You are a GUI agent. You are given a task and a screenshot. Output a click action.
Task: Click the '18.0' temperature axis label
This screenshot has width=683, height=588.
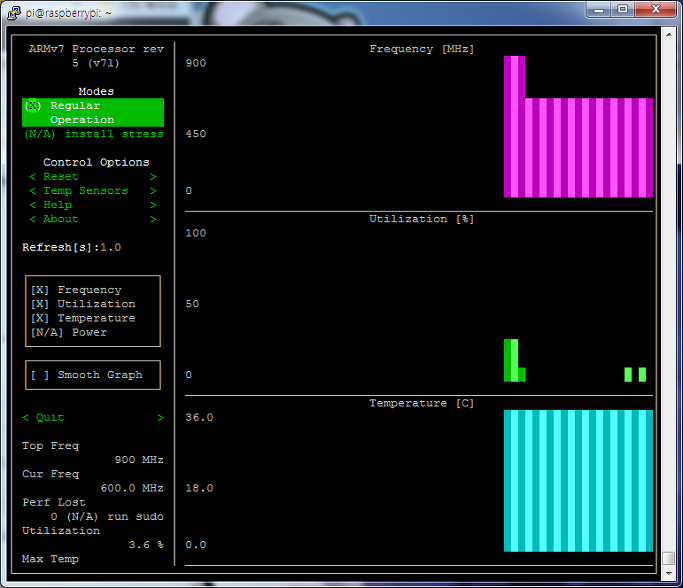[x=199, y=488]
